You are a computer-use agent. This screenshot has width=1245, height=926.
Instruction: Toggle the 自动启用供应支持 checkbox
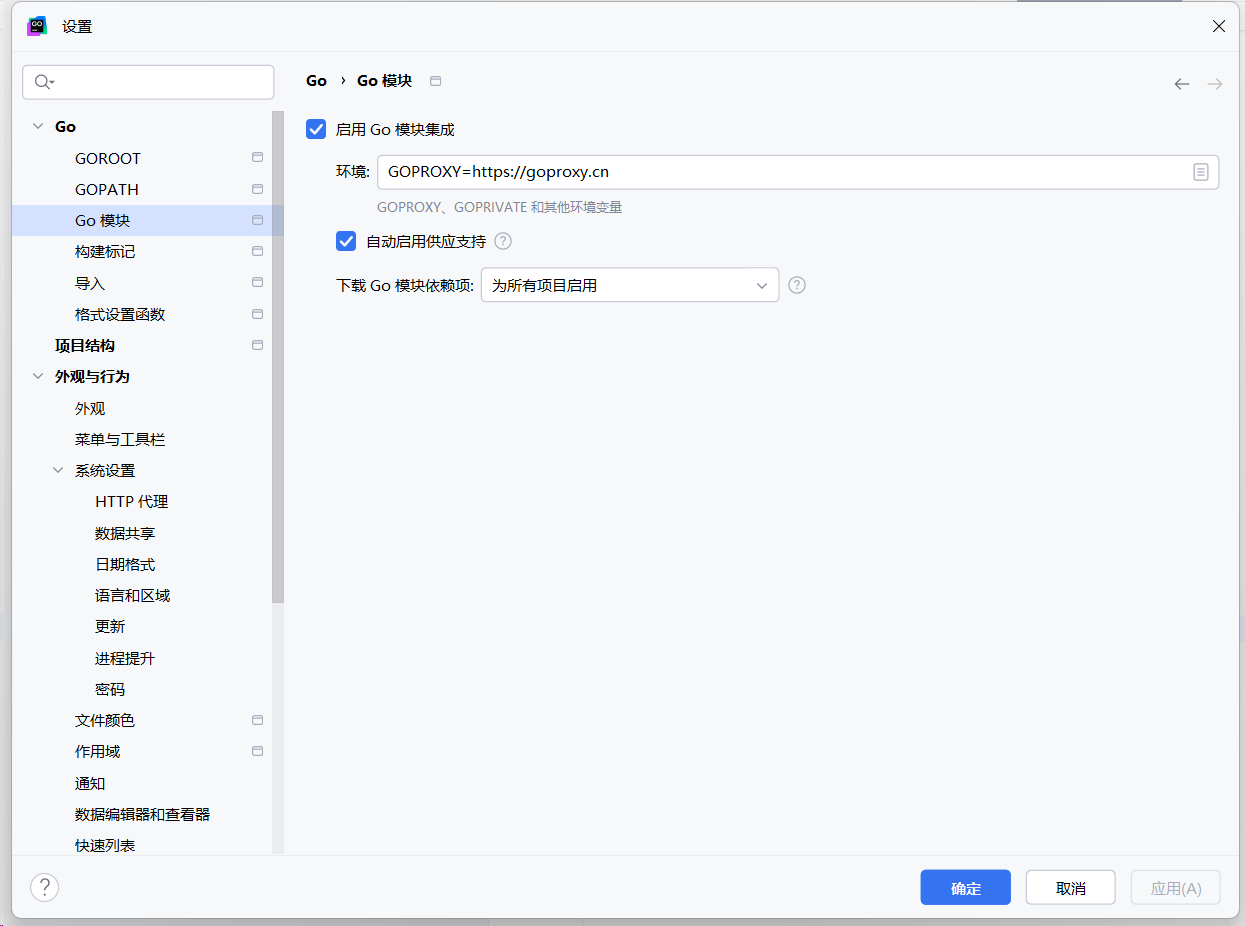coord(346,241)
